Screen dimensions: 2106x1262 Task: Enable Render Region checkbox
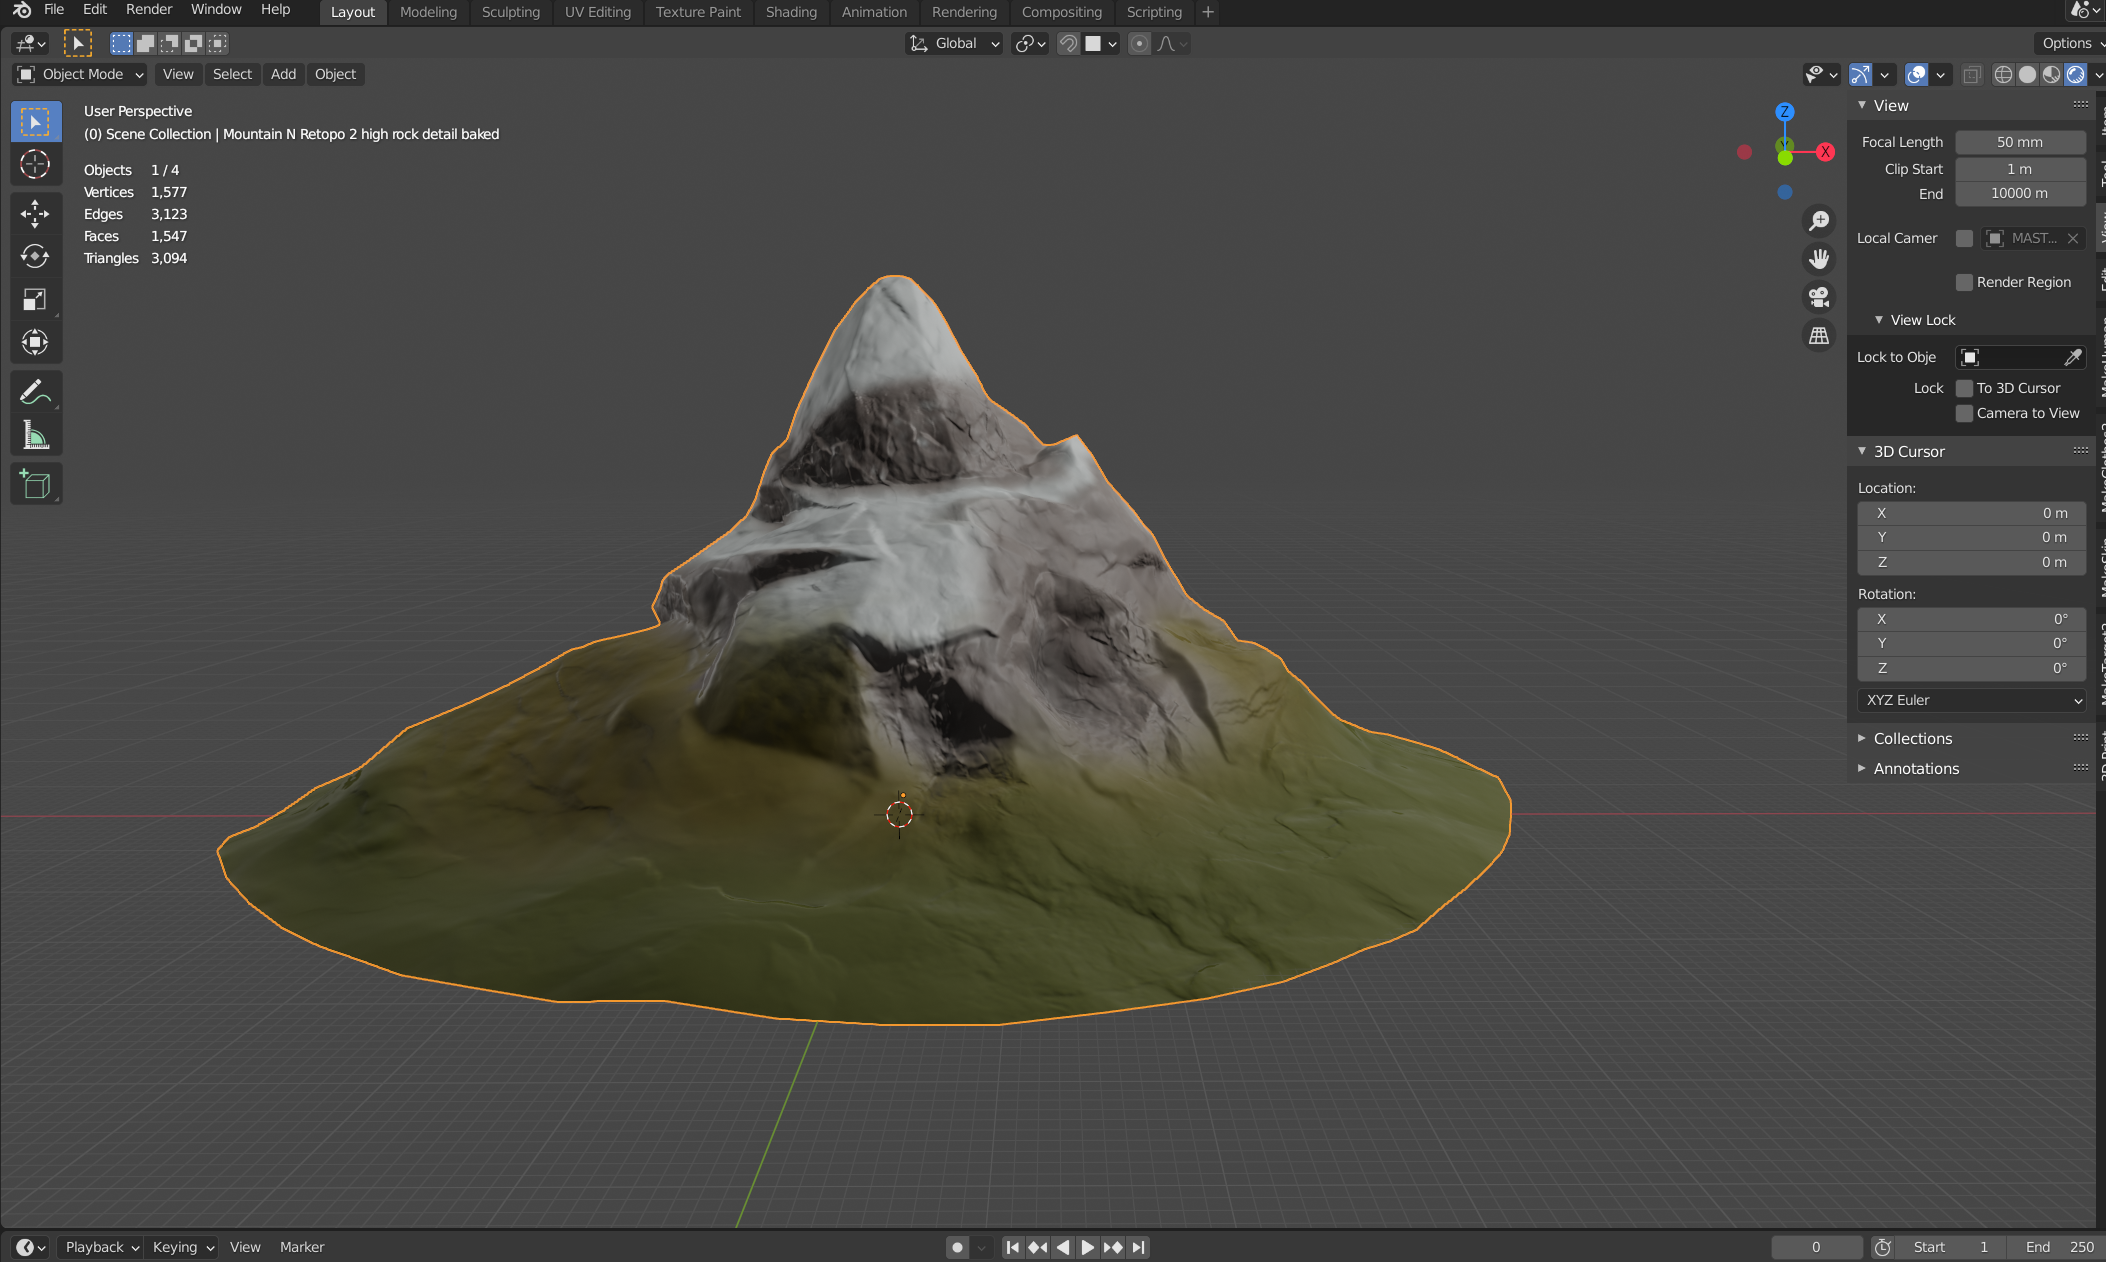[x=1964, y=282]
